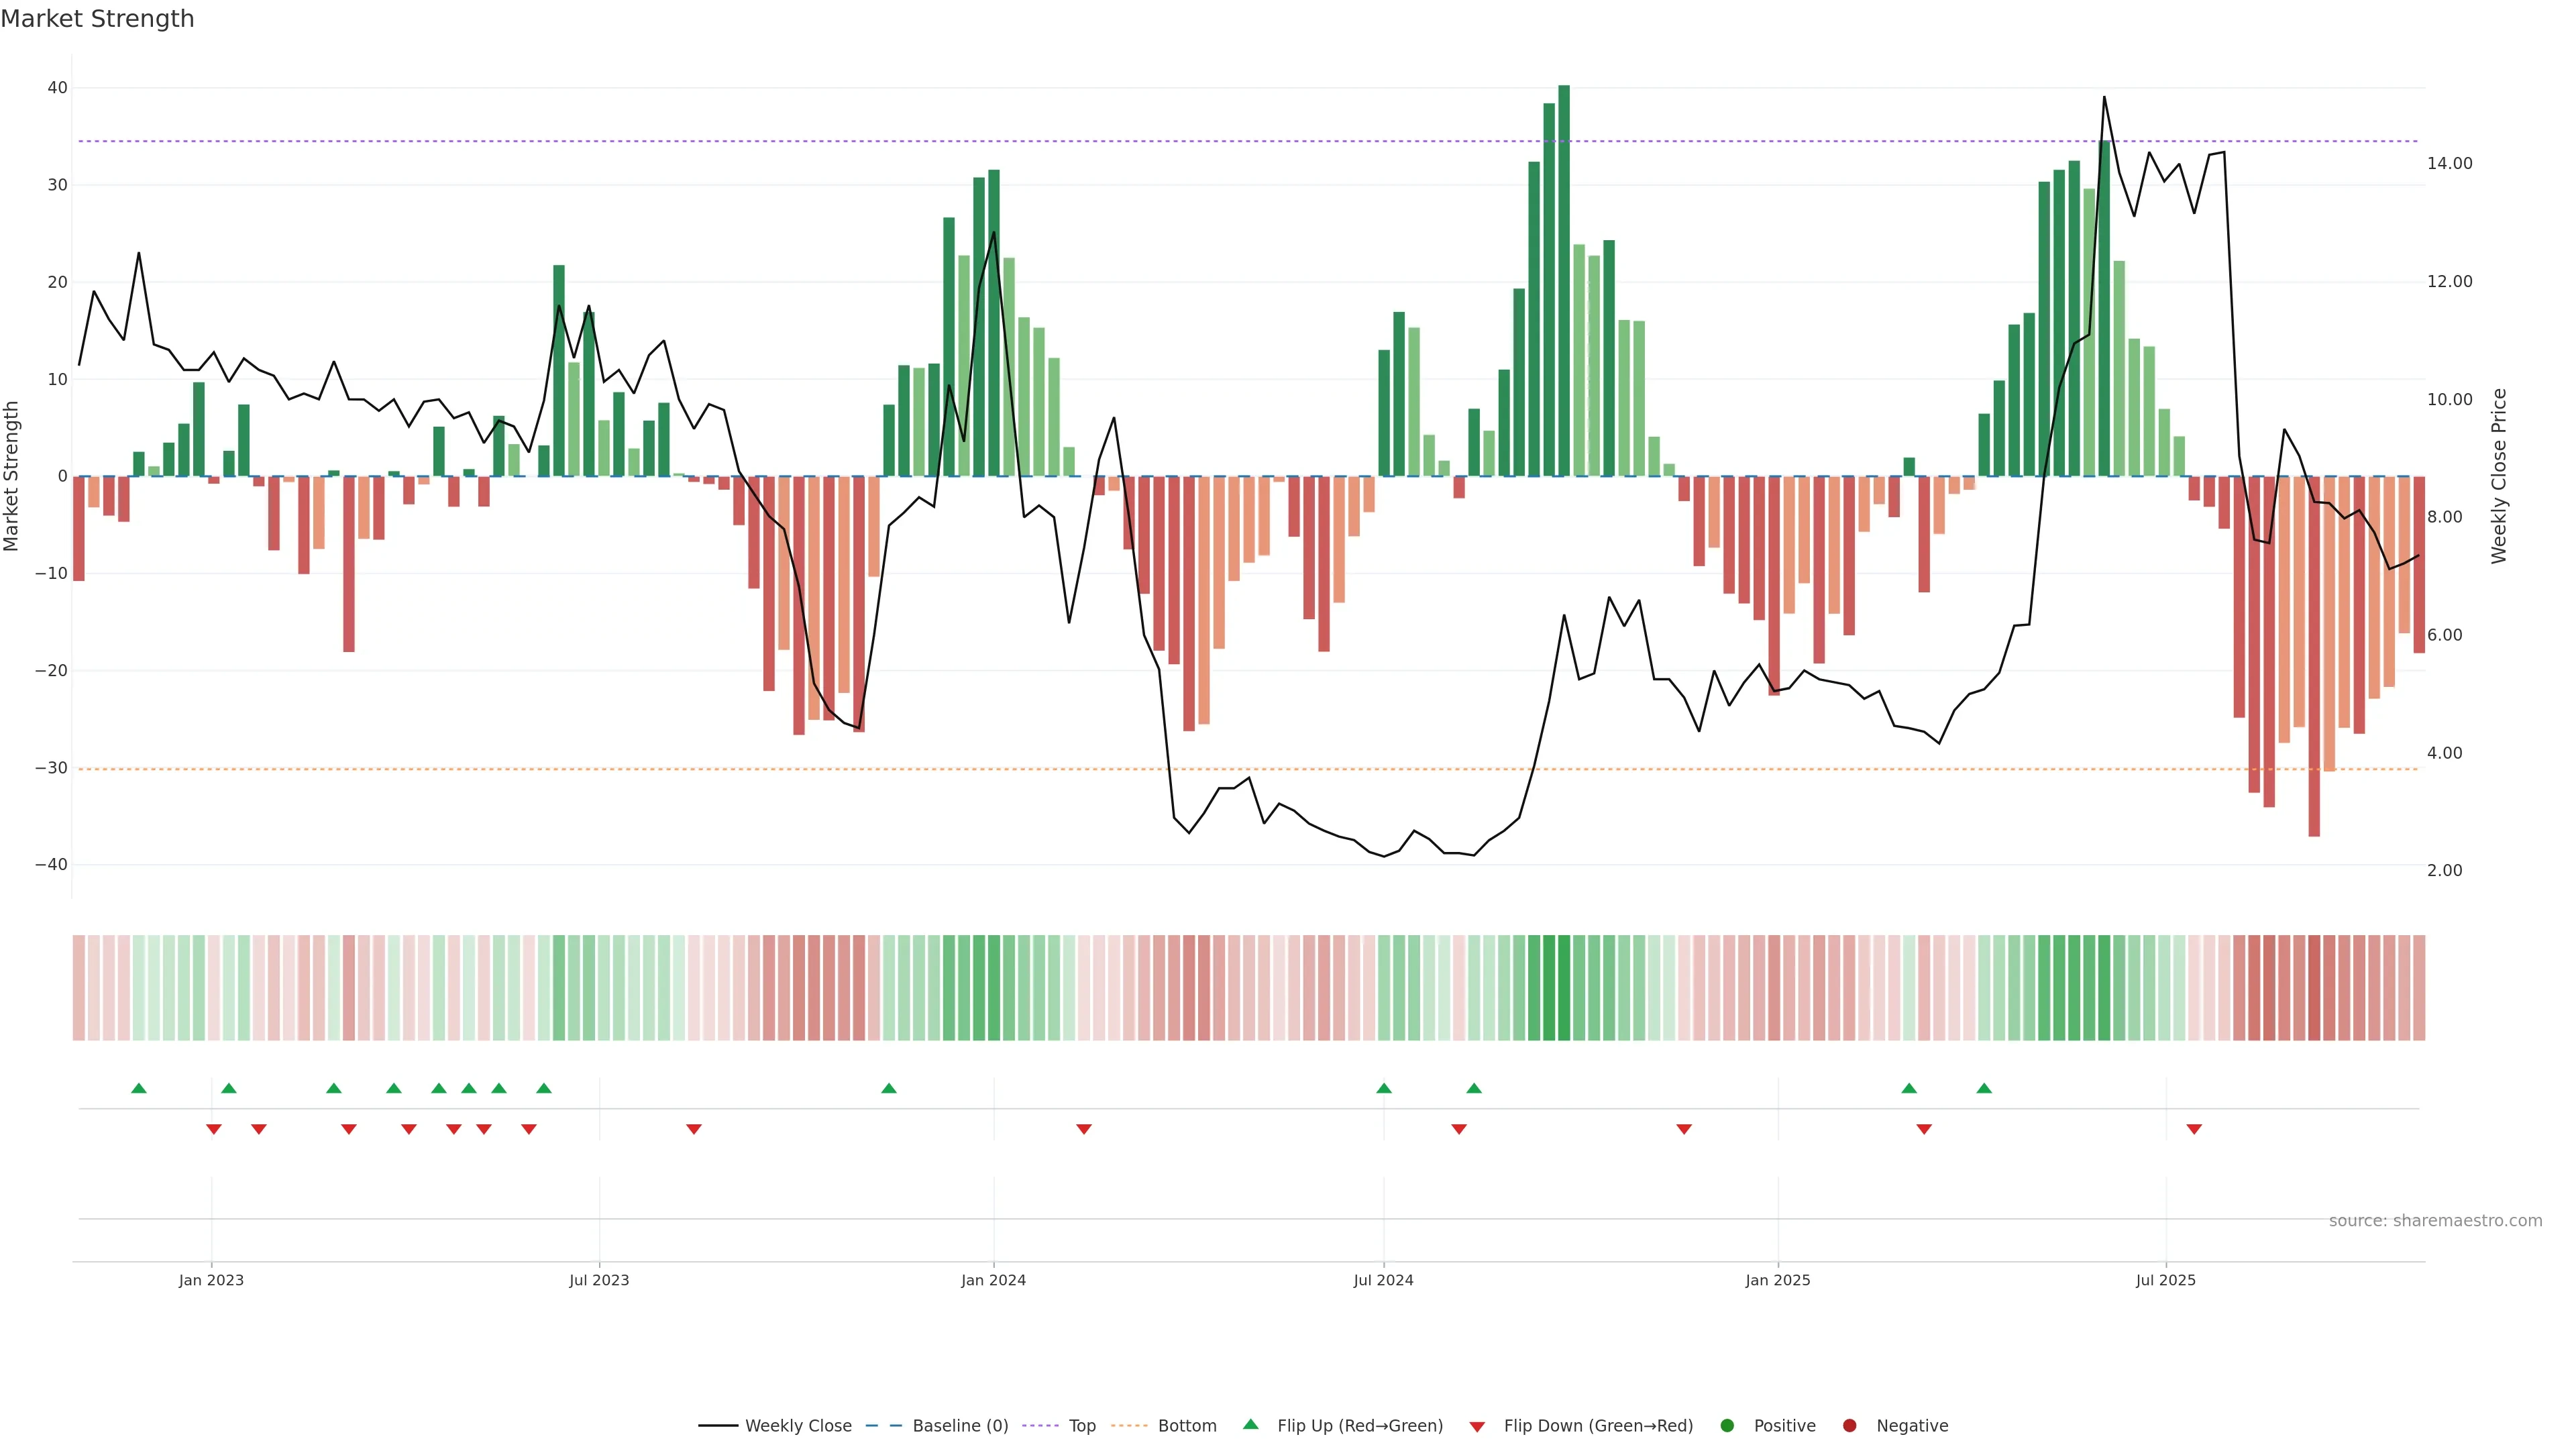Click the source: sharemaestro.com text
This screenshot has width=2576, height=1449.
point(2435,1221)
